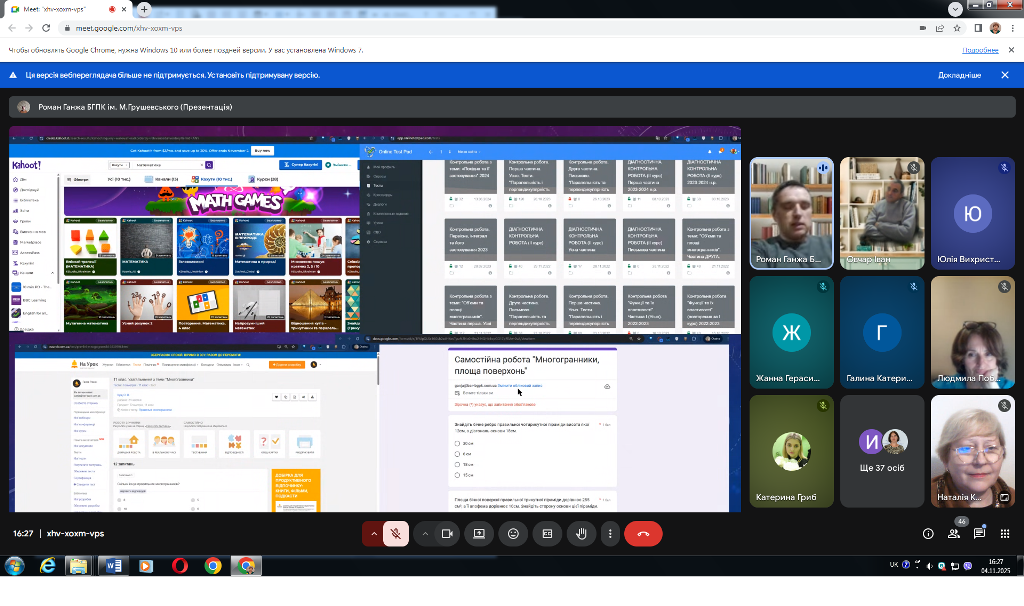The image size is (1024, 606).
Task: Expand audio settings arrow beside microphone
Action: (374, 534)
